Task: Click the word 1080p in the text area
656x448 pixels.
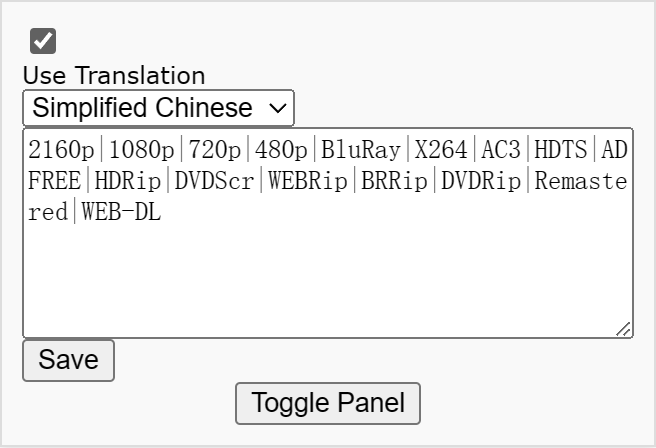Action: pos(141,150)
